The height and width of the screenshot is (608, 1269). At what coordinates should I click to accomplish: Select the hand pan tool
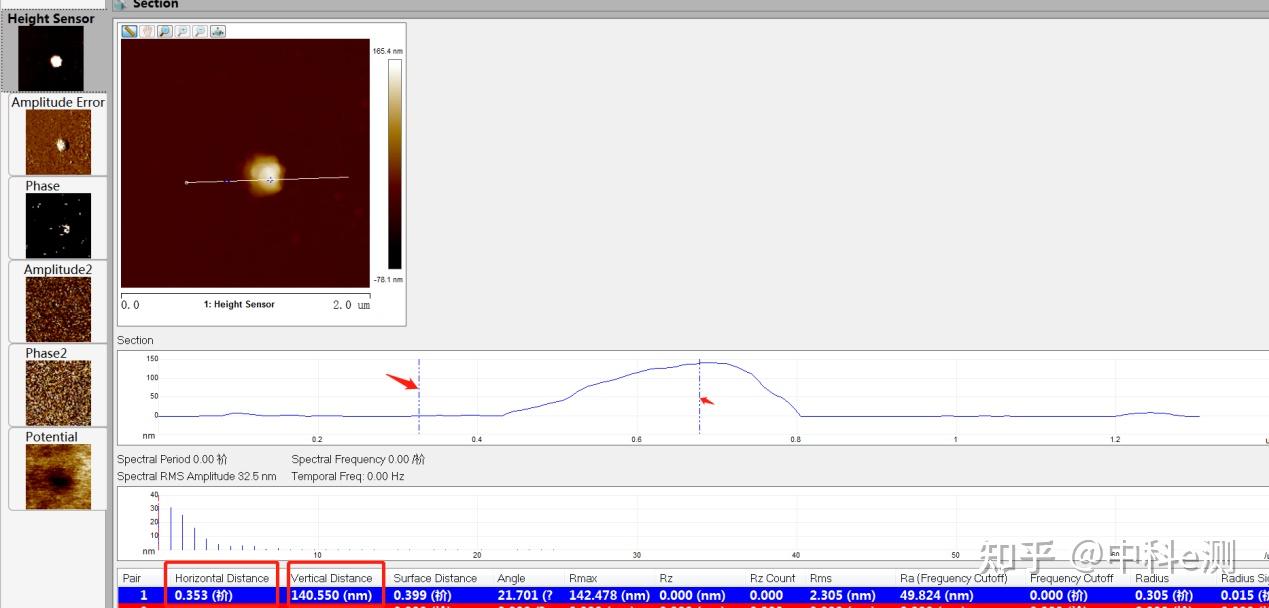coord(147,31)
